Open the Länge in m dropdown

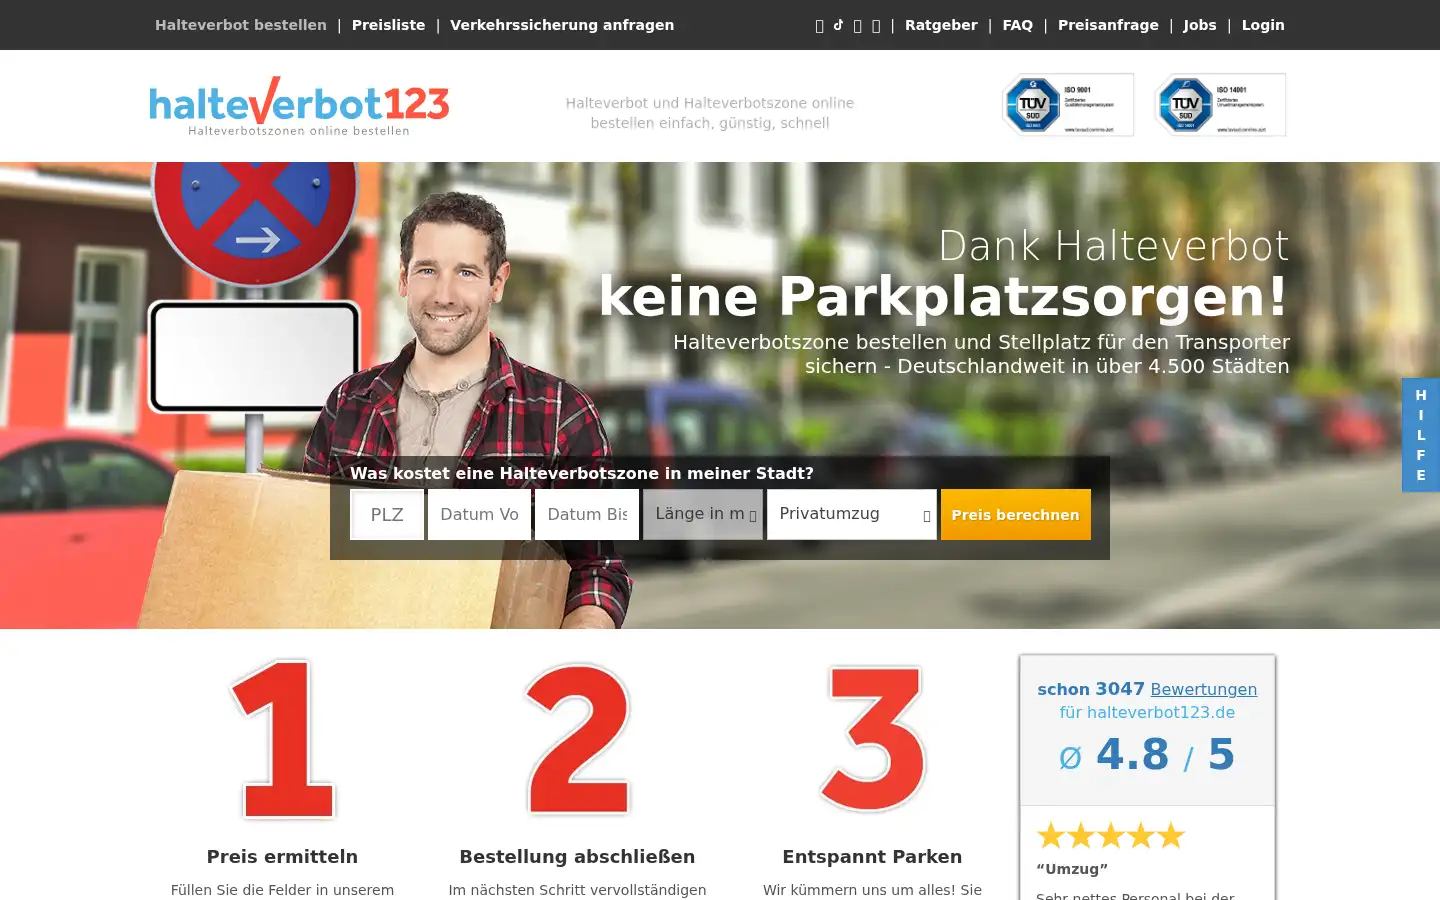[x=703, y=514]
